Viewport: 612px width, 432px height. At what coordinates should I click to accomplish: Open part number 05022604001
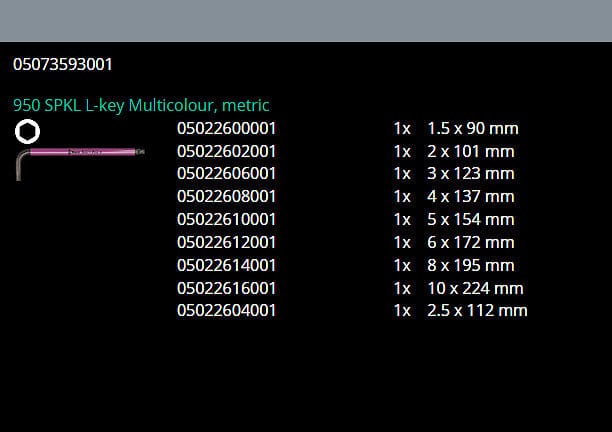coord(226,311)
